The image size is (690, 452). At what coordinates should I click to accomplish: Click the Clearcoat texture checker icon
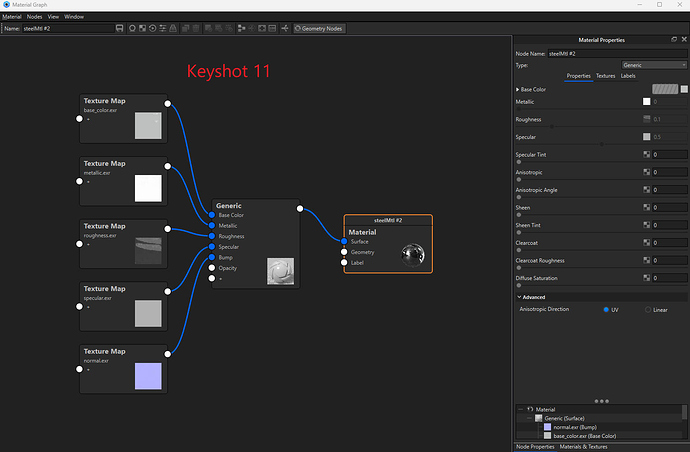[x=646, y=243]
